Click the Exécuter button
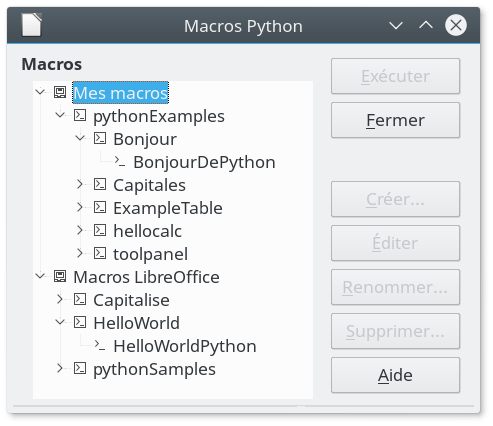 [x=395, y=76]
